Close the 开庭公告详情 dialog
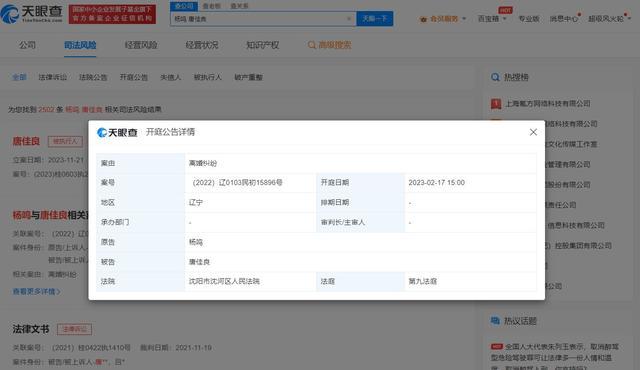This screenshot has width=640, height=370. click(533, 132)
